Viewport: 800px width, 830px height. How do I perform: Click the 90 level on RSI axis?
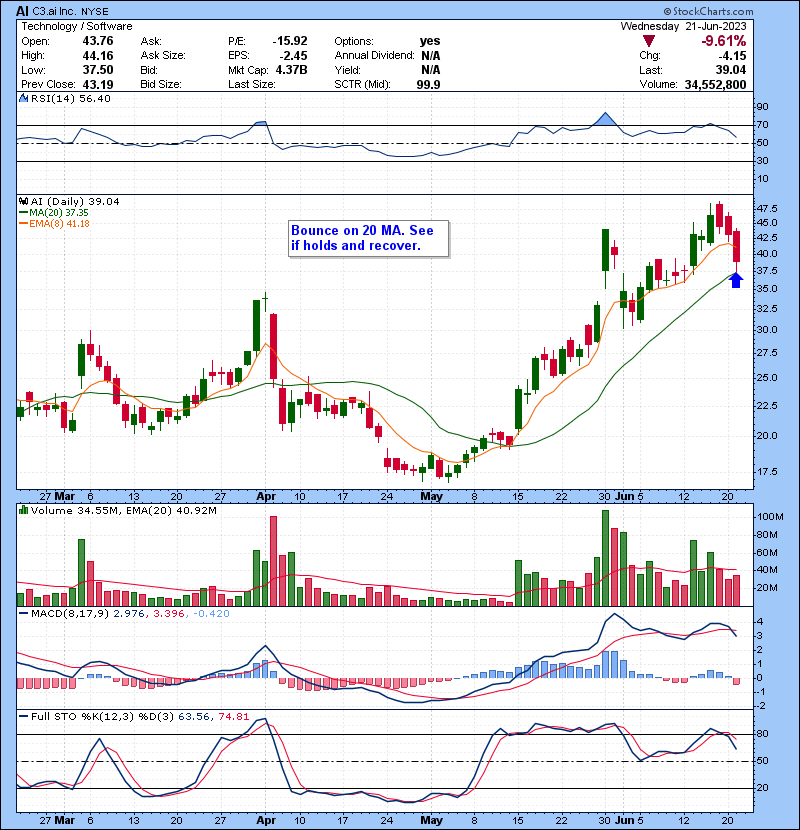pyautogui.click(x=762, y=106)
